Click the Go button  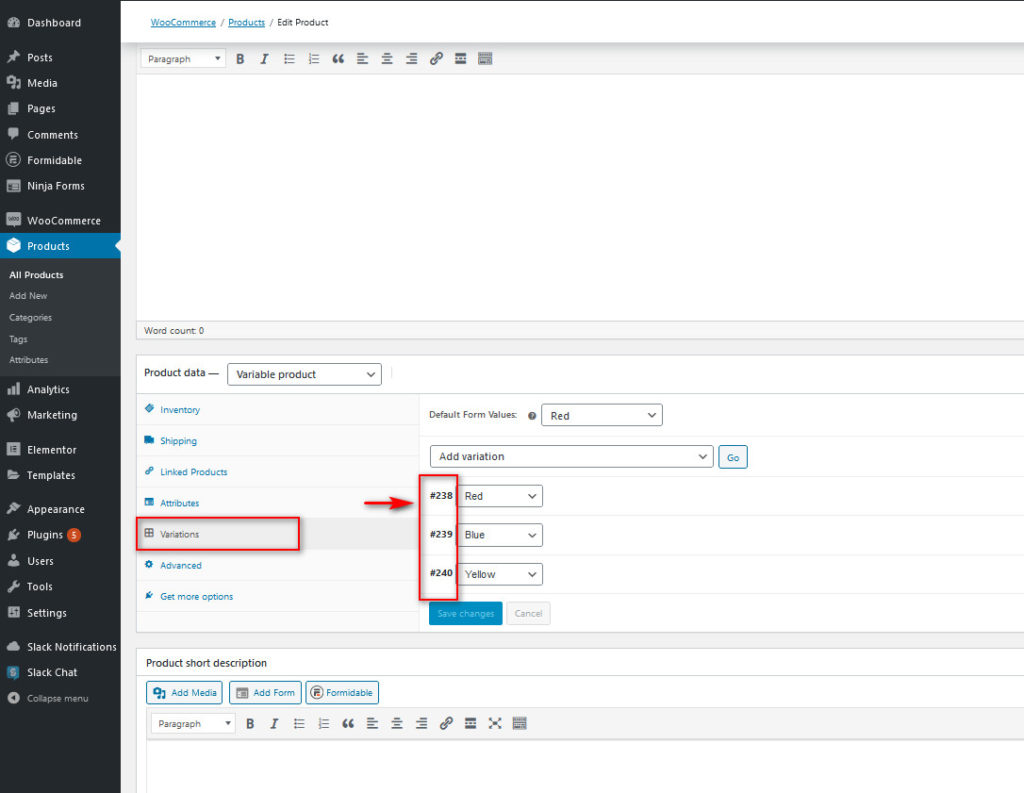tap(733, 457)
